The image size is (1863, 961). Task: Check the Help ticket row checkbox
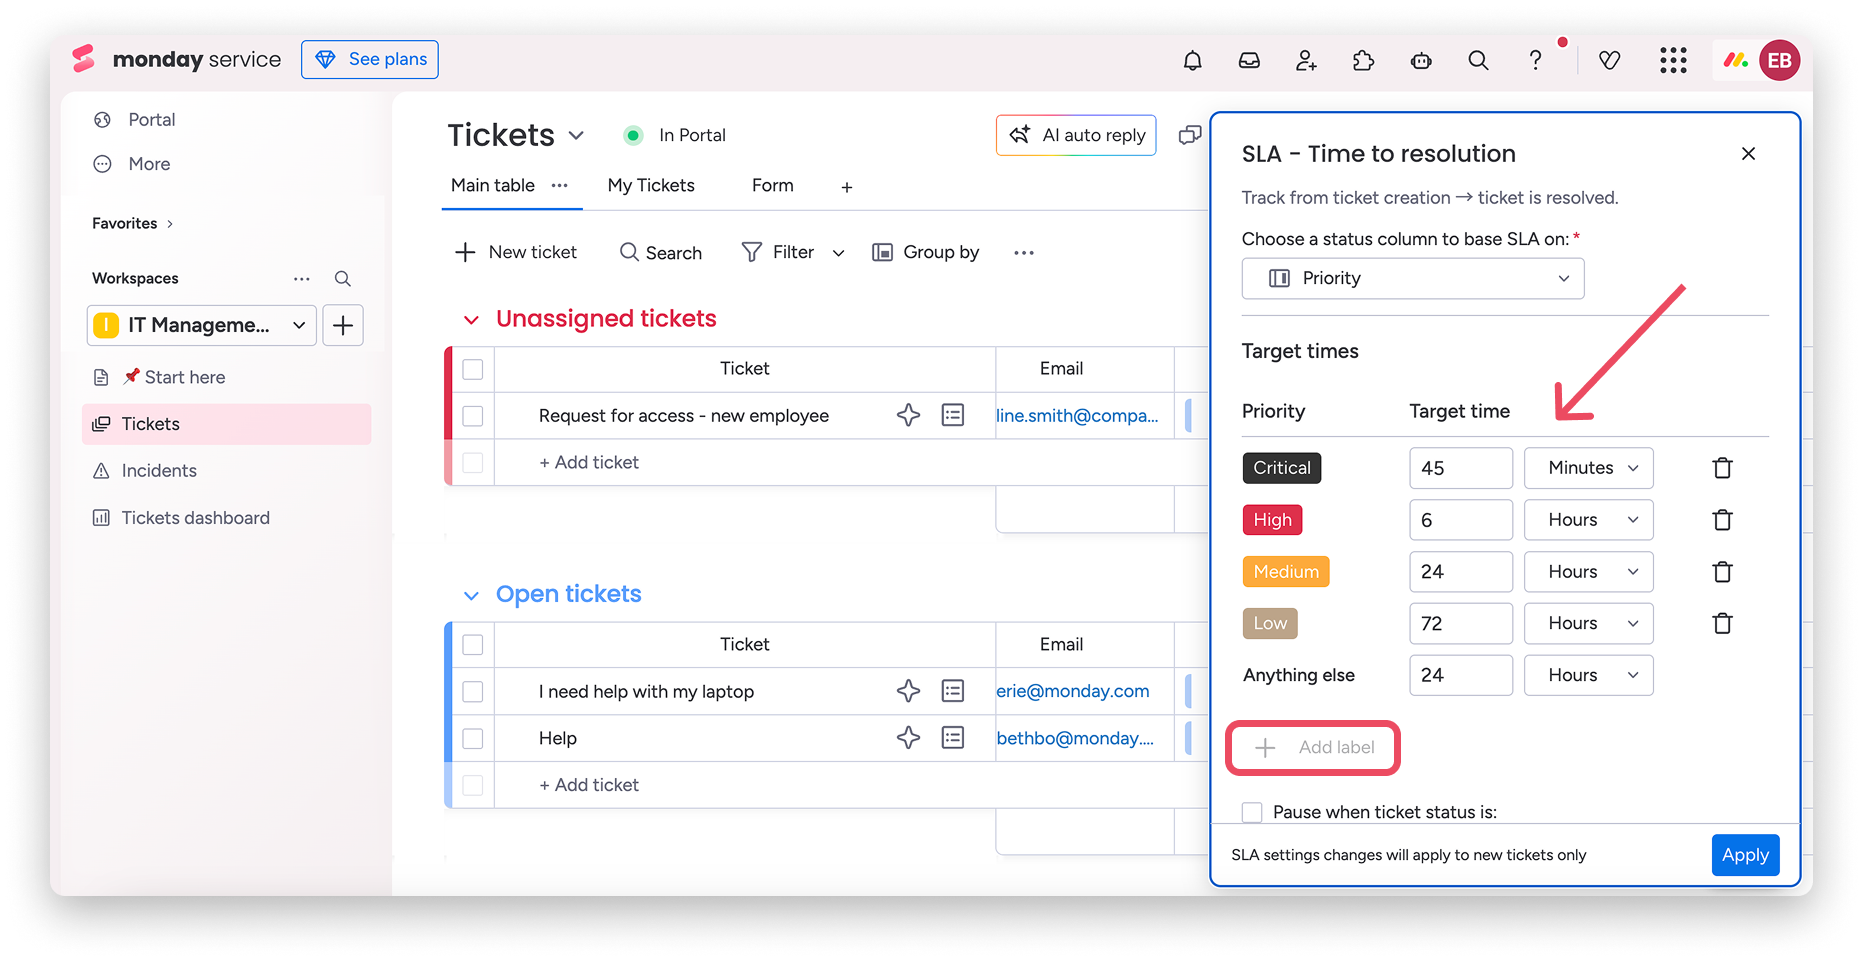pos(473,738)
